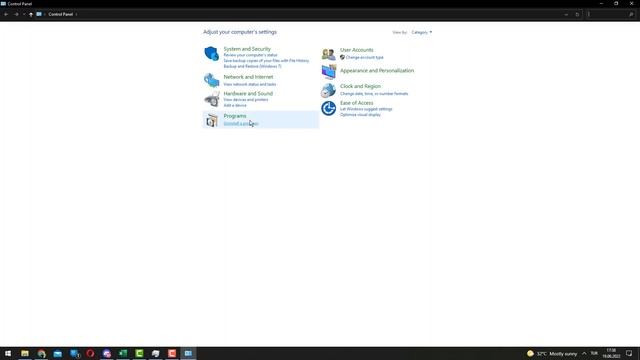
Task: Open Programs heading link
Action: click(x=235, y=116)
